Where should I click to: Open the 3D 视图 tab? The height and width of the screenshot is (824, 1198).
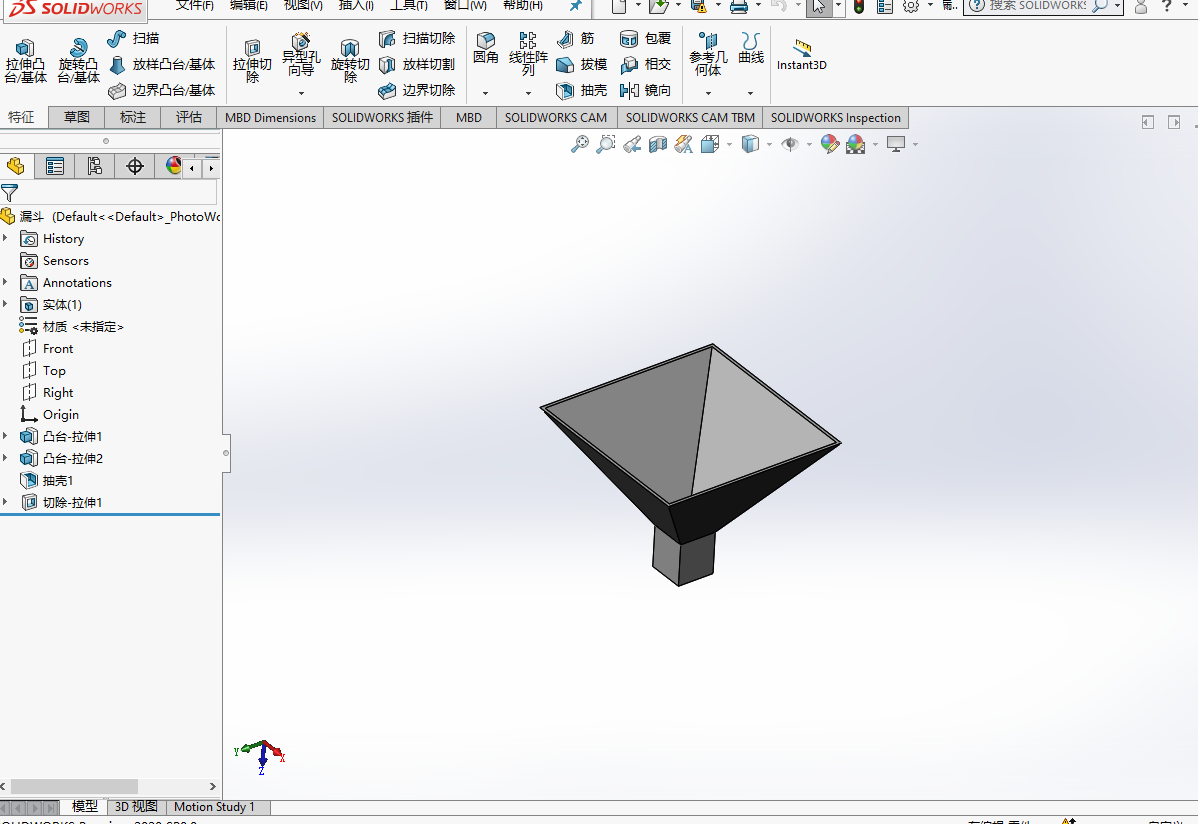(x=136, y=806)
